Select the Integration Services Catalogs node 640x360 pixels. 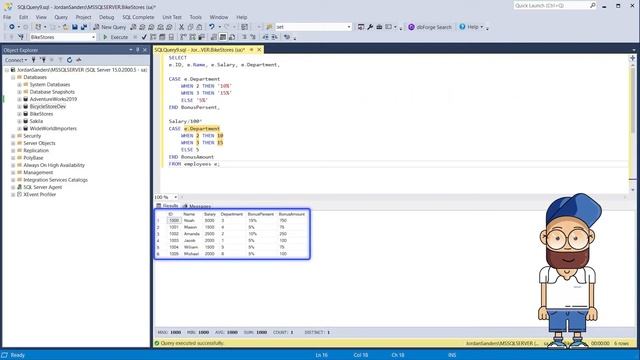click(56, 180)
